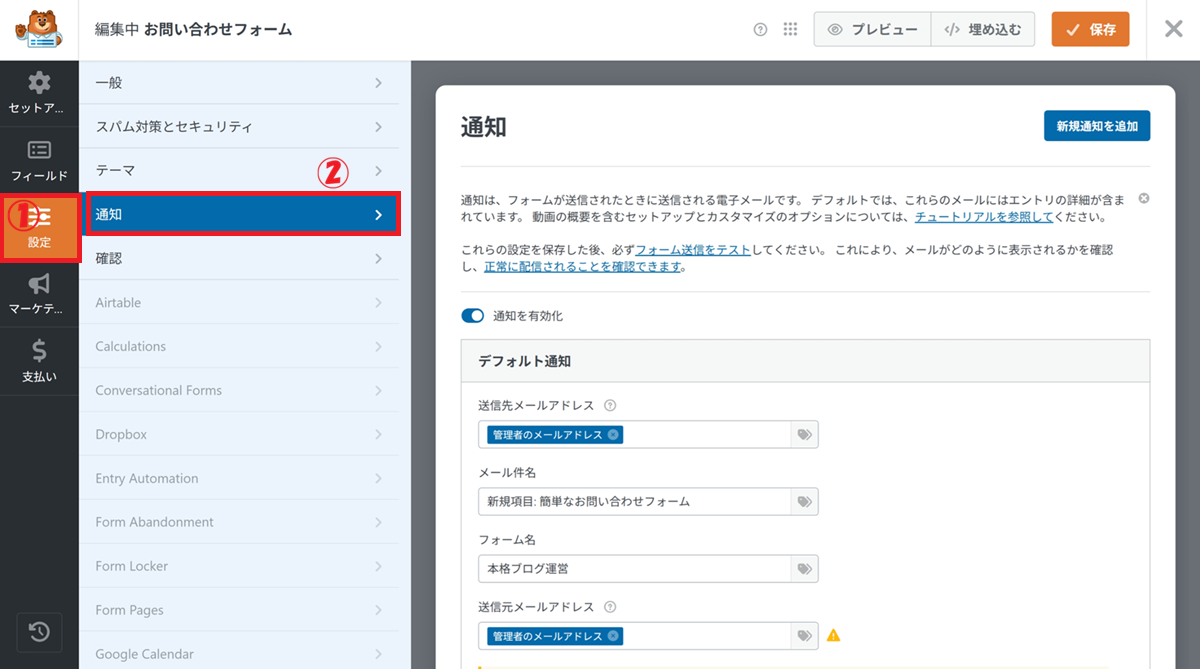Screen dimensions: 1200x669
Task: Click the フォーム名 input field
Action: tap(635, 568)
